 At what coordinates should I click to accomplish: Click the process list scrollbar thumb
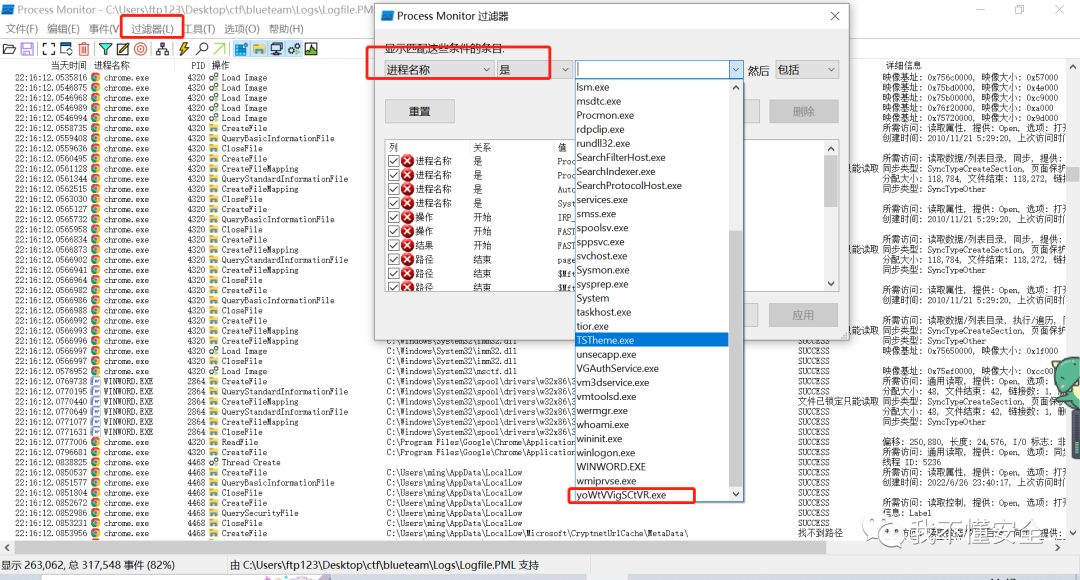coord(736,357)
